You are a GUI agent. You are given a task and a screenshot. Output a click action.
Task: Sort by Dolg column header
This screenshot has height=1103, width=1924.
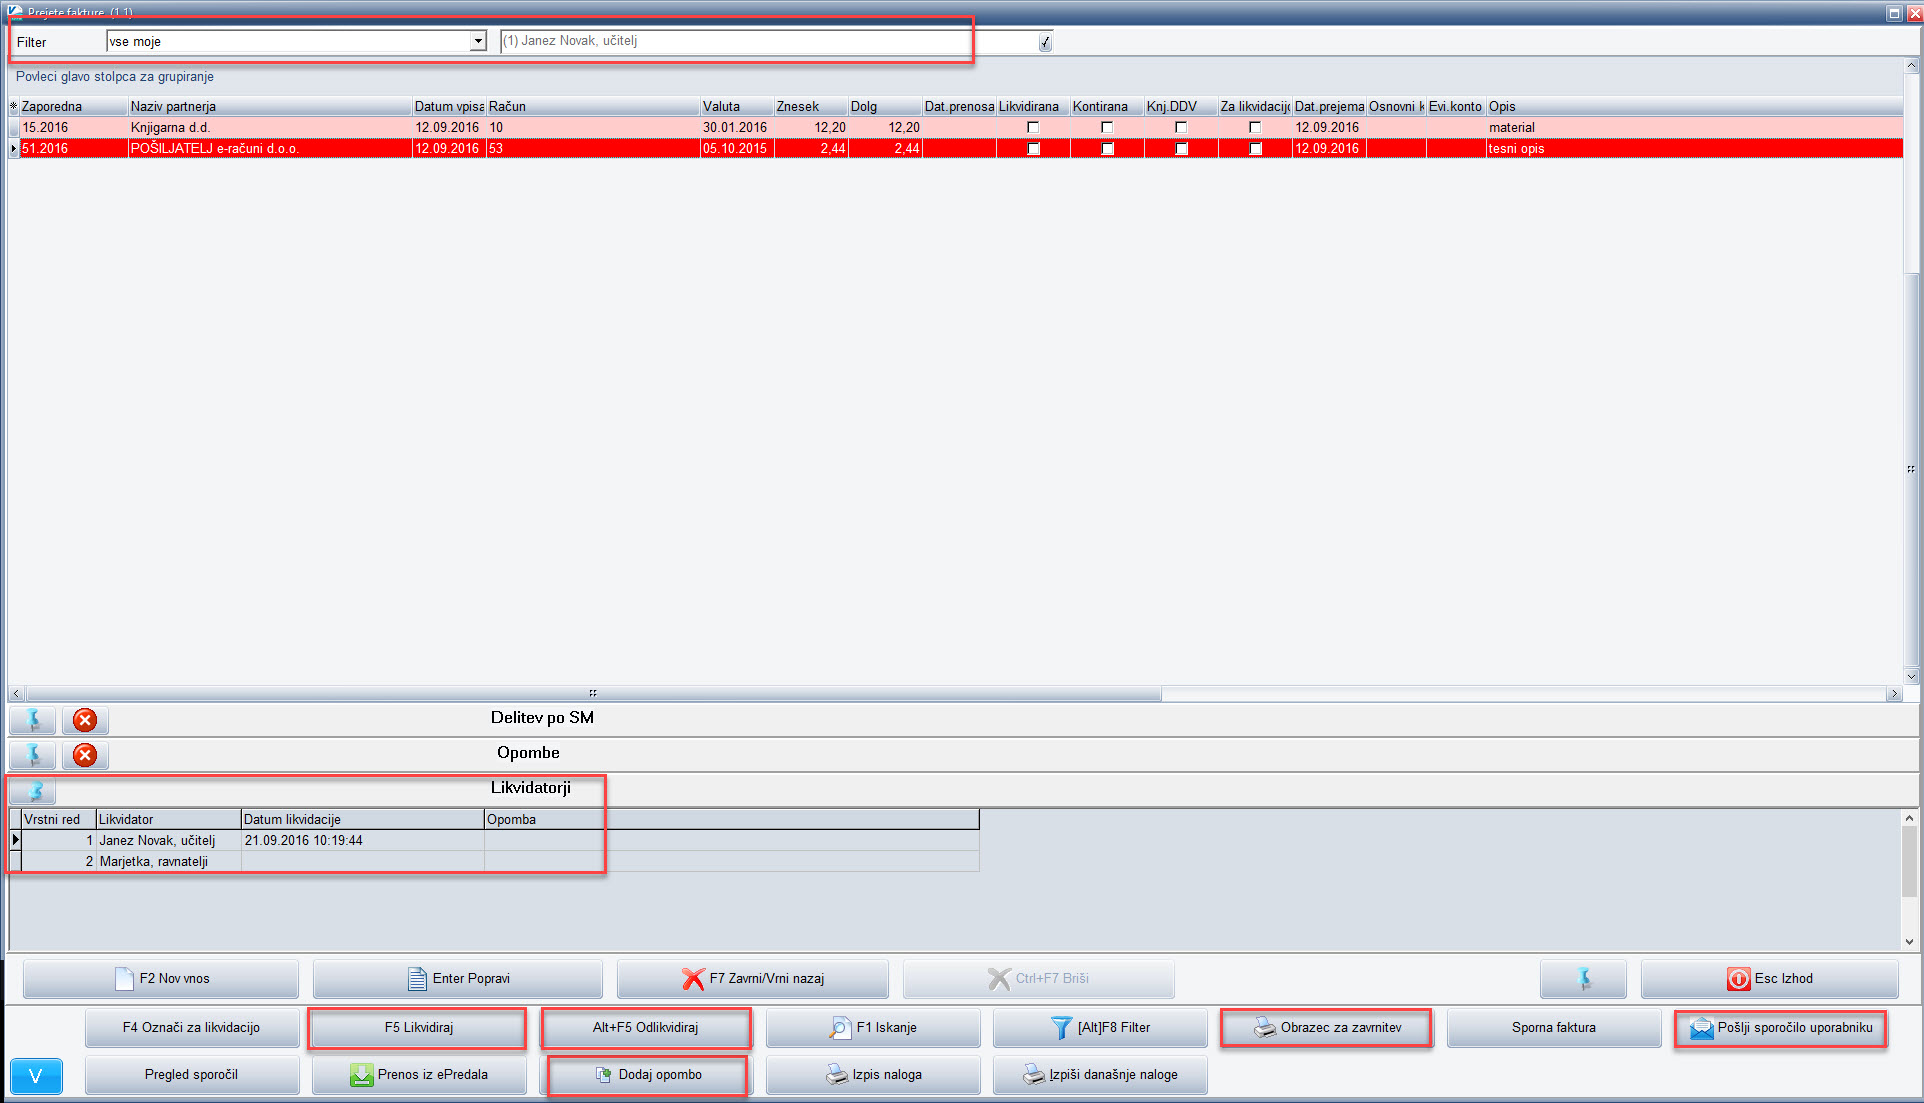point(885,106)
